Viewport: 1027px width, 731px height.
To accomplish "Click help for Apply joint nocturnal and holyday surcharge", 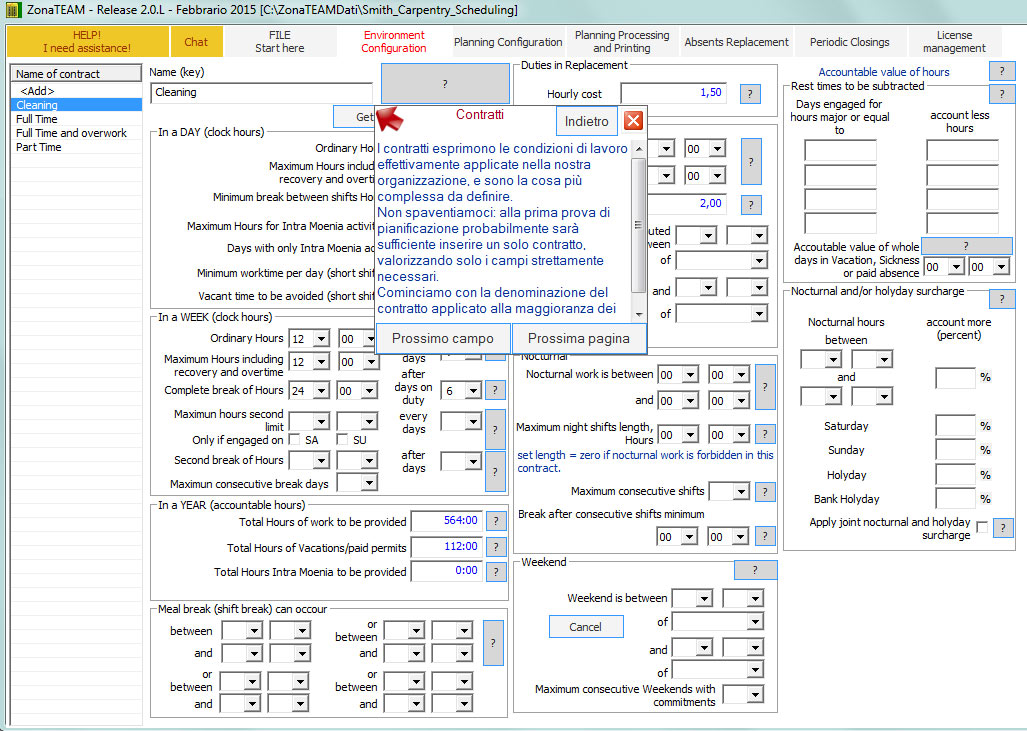I will point(1003,527).
